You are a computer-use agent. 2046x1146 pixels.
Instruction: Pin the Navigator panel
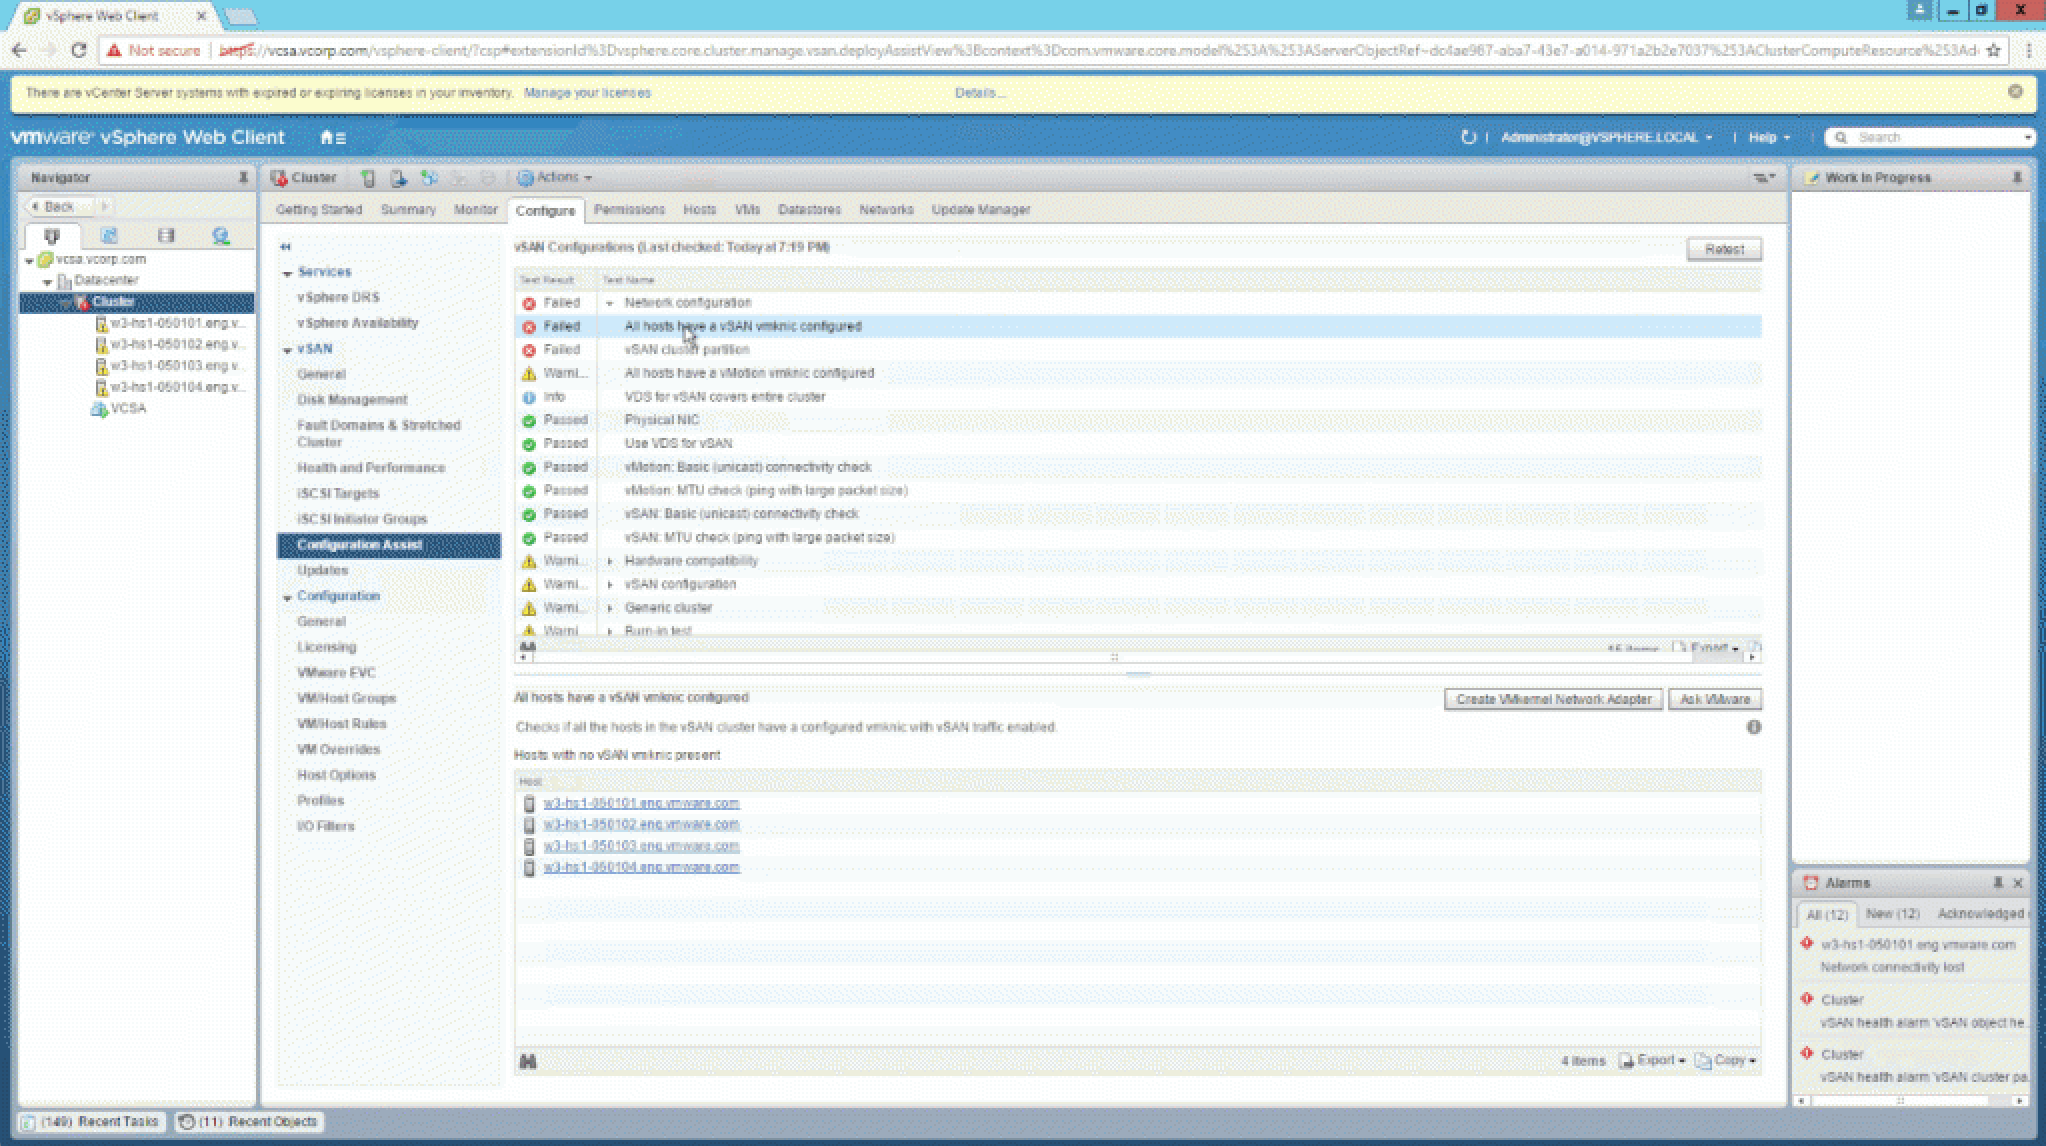tap(242, 177)
